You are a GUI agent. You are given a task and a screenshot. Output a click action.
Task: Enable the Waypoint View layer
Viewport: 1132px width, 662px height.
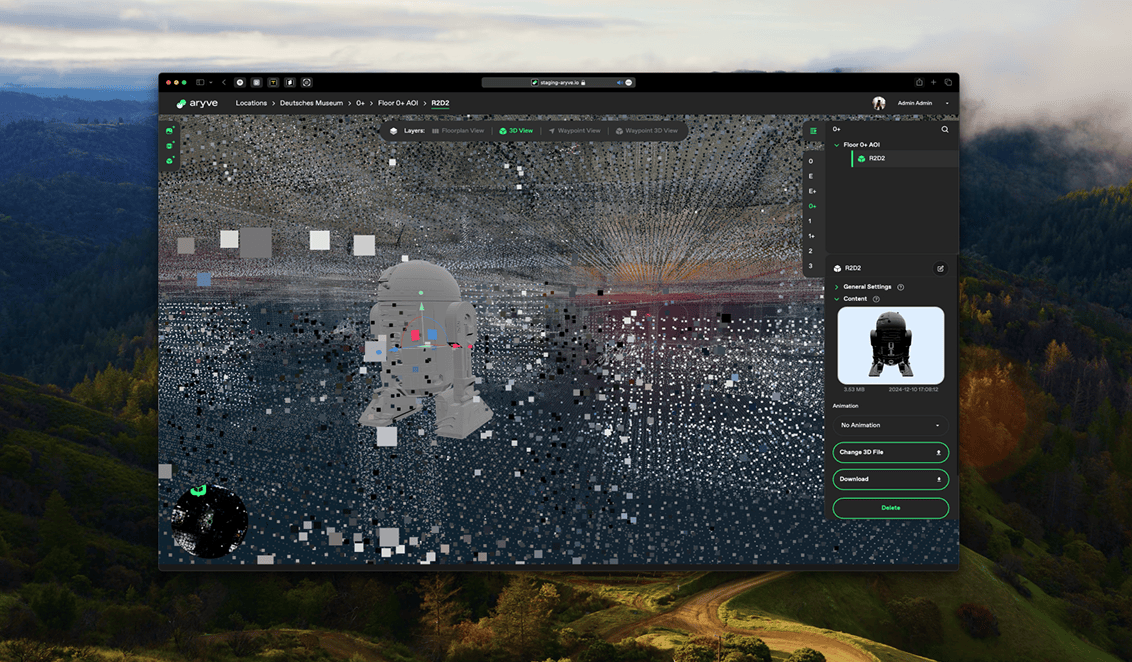pos(574,131)
